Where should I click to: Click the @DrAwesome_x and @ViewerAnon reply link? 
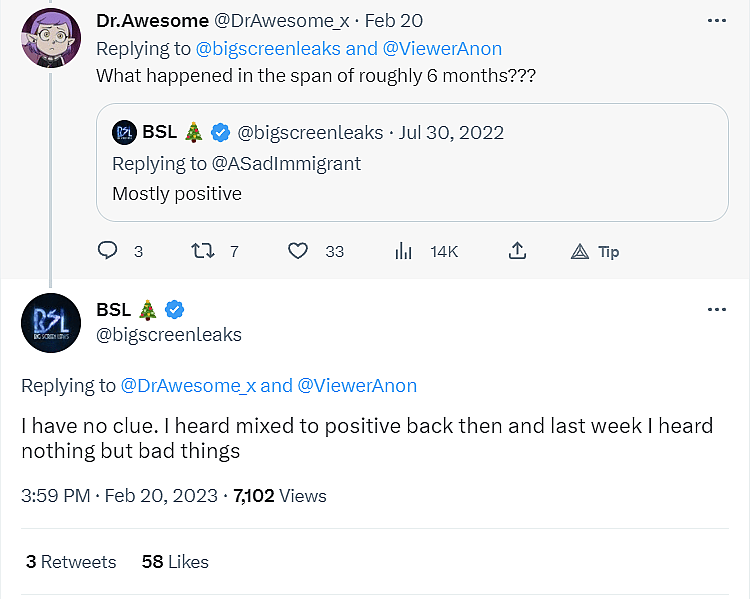268,385
